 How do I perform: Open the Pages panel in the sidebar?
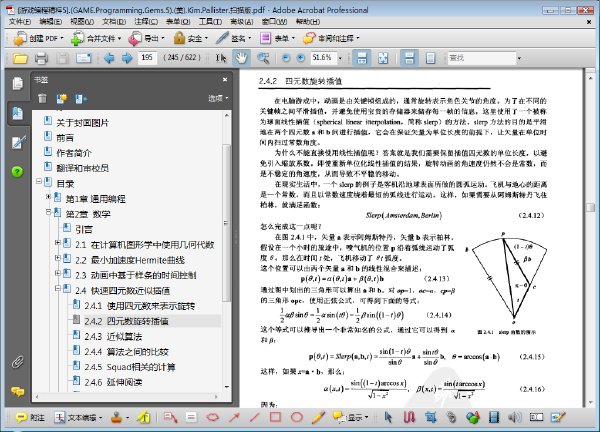coord(17,83)
